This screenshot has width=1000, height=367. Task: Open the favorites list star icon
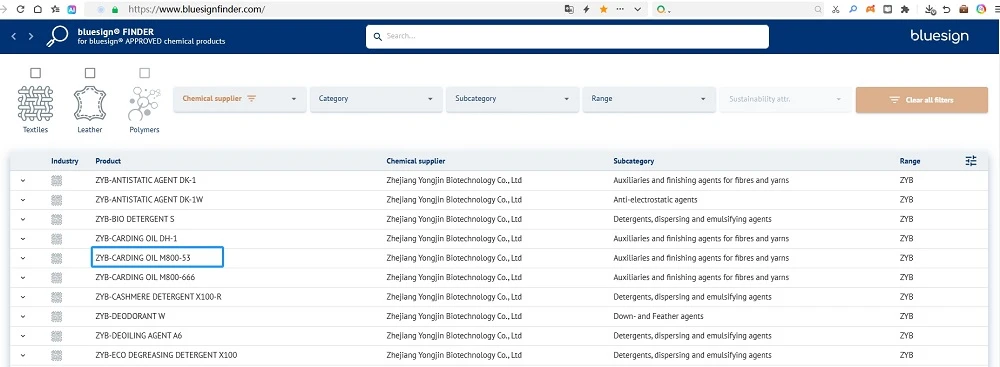[x=55, y=10]
